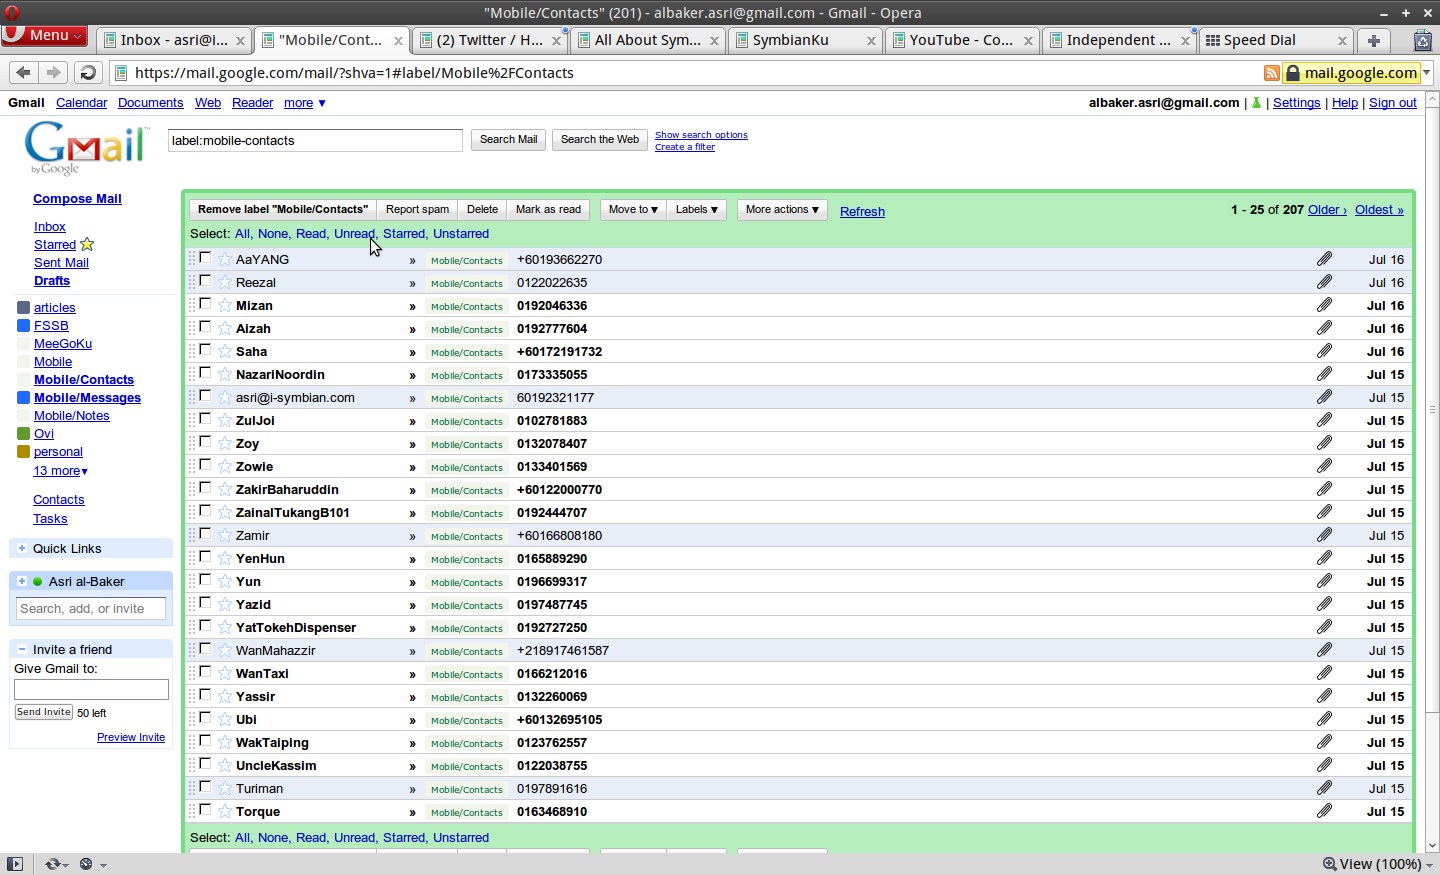This screenshot has height=875, width=1440.
Task: Click the attachment paperclip on AaYANG row
Action: click(x=1324, y=259)
